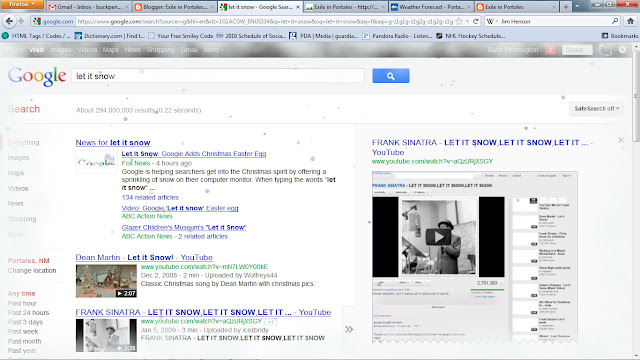Screen dimensions: 640x360
Task: Click the notification count badge beside Buck Pennington
Action: [550, 50]
